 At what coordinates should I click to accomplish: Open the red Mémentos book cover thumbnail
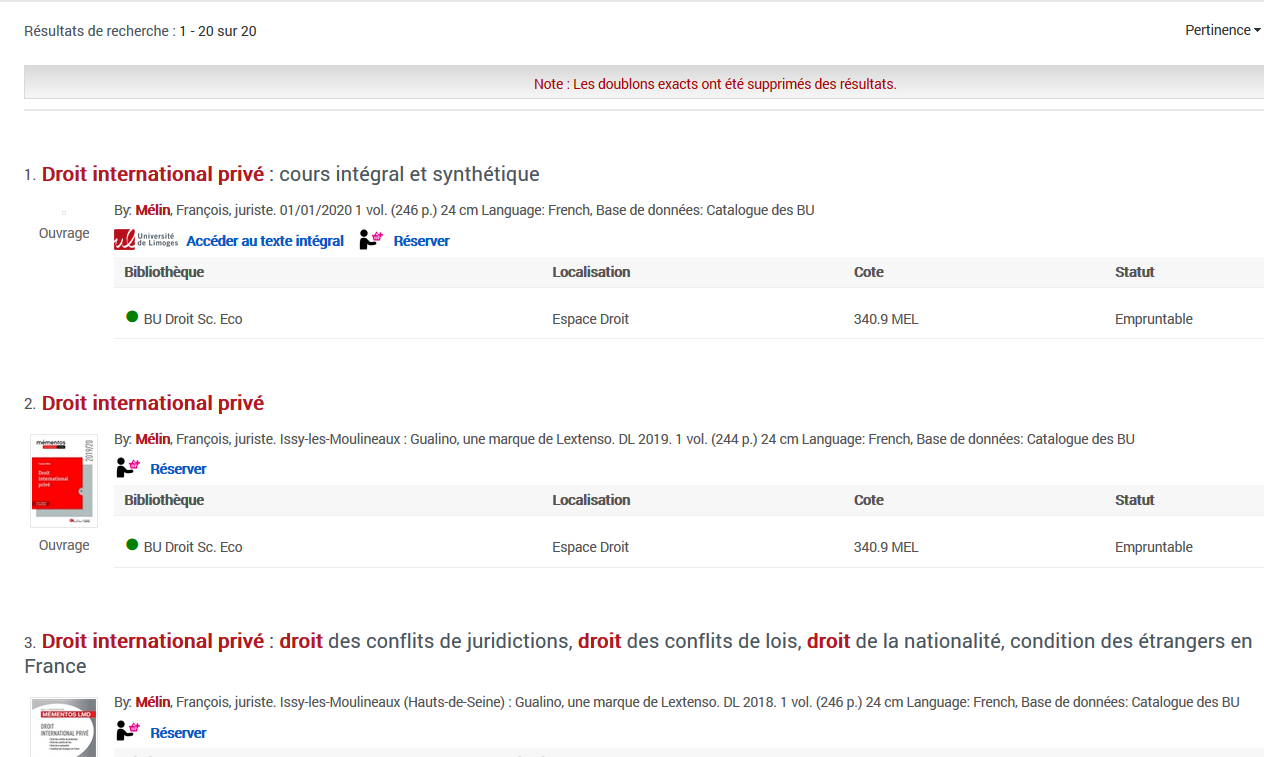coord(64,480)
